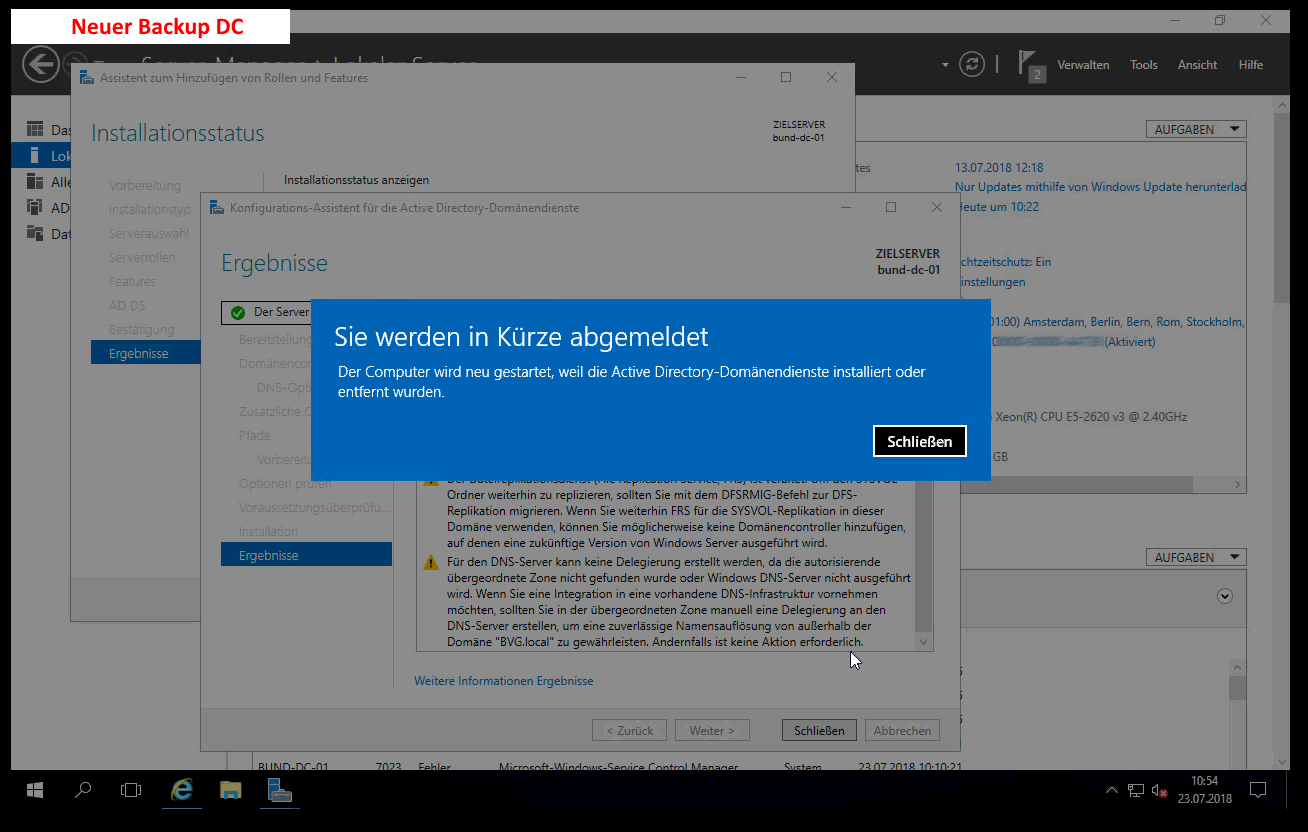Open the Weitere Informationen Ergebnisse link
Viewport: 1308px width, 832px height.
[x=504, y=681]
